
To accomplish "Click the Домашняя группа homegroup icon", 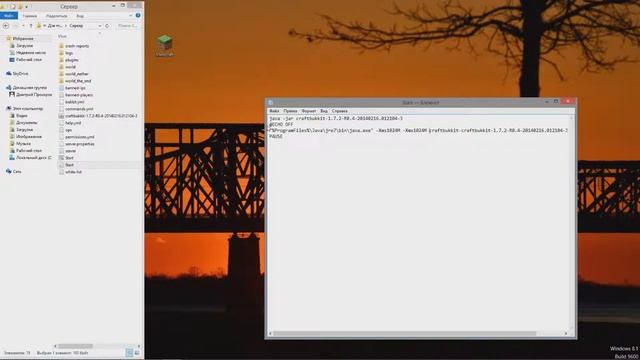I will pos(9,87).
